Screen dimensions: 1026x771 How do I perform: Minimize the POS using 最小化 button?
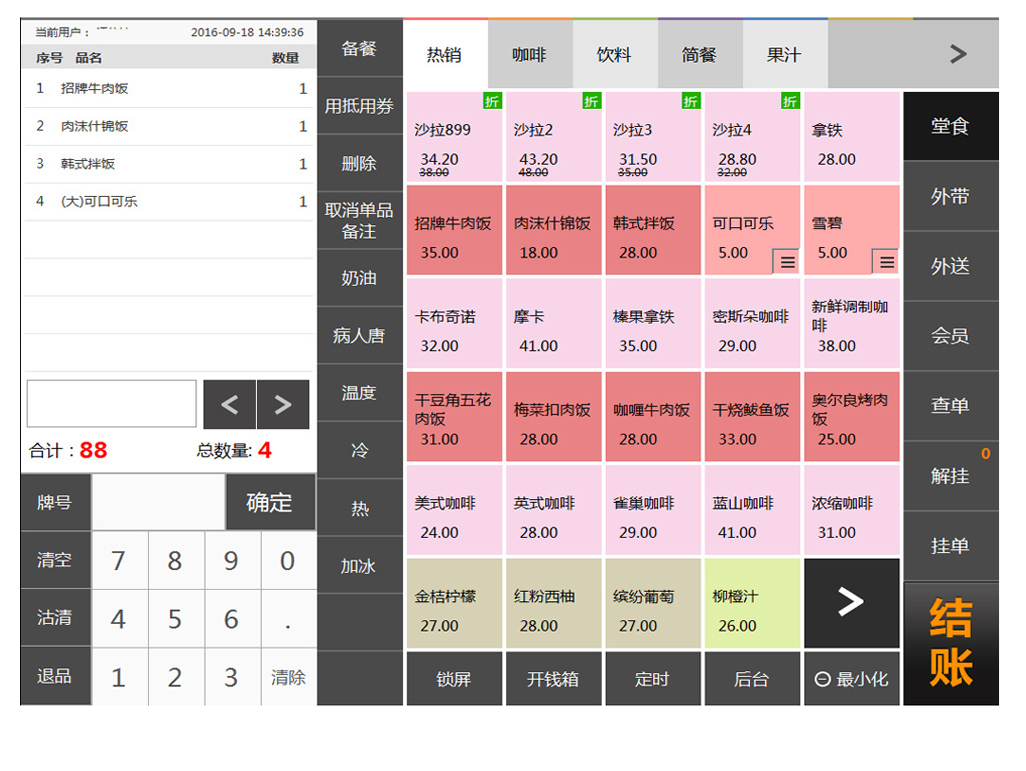coord(851,679)
